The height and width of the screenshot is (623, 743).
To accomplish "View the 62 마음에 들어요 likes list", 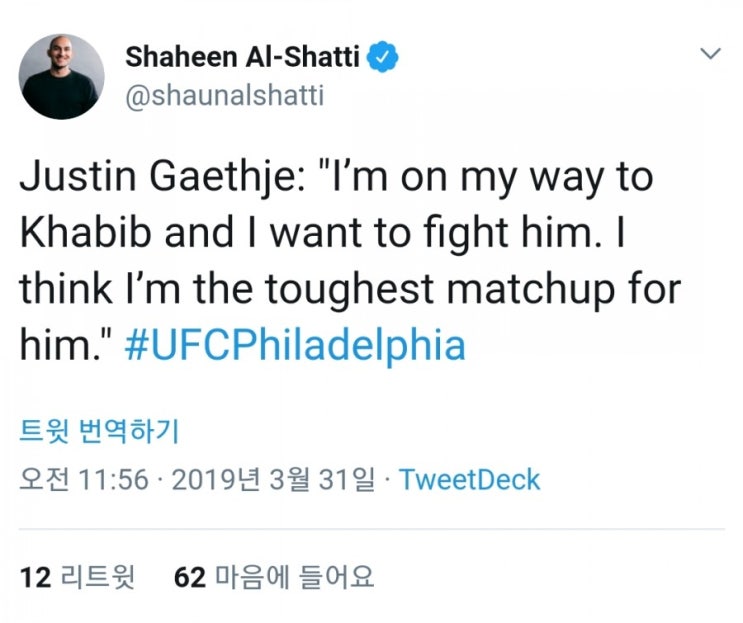I will [274, 578].
